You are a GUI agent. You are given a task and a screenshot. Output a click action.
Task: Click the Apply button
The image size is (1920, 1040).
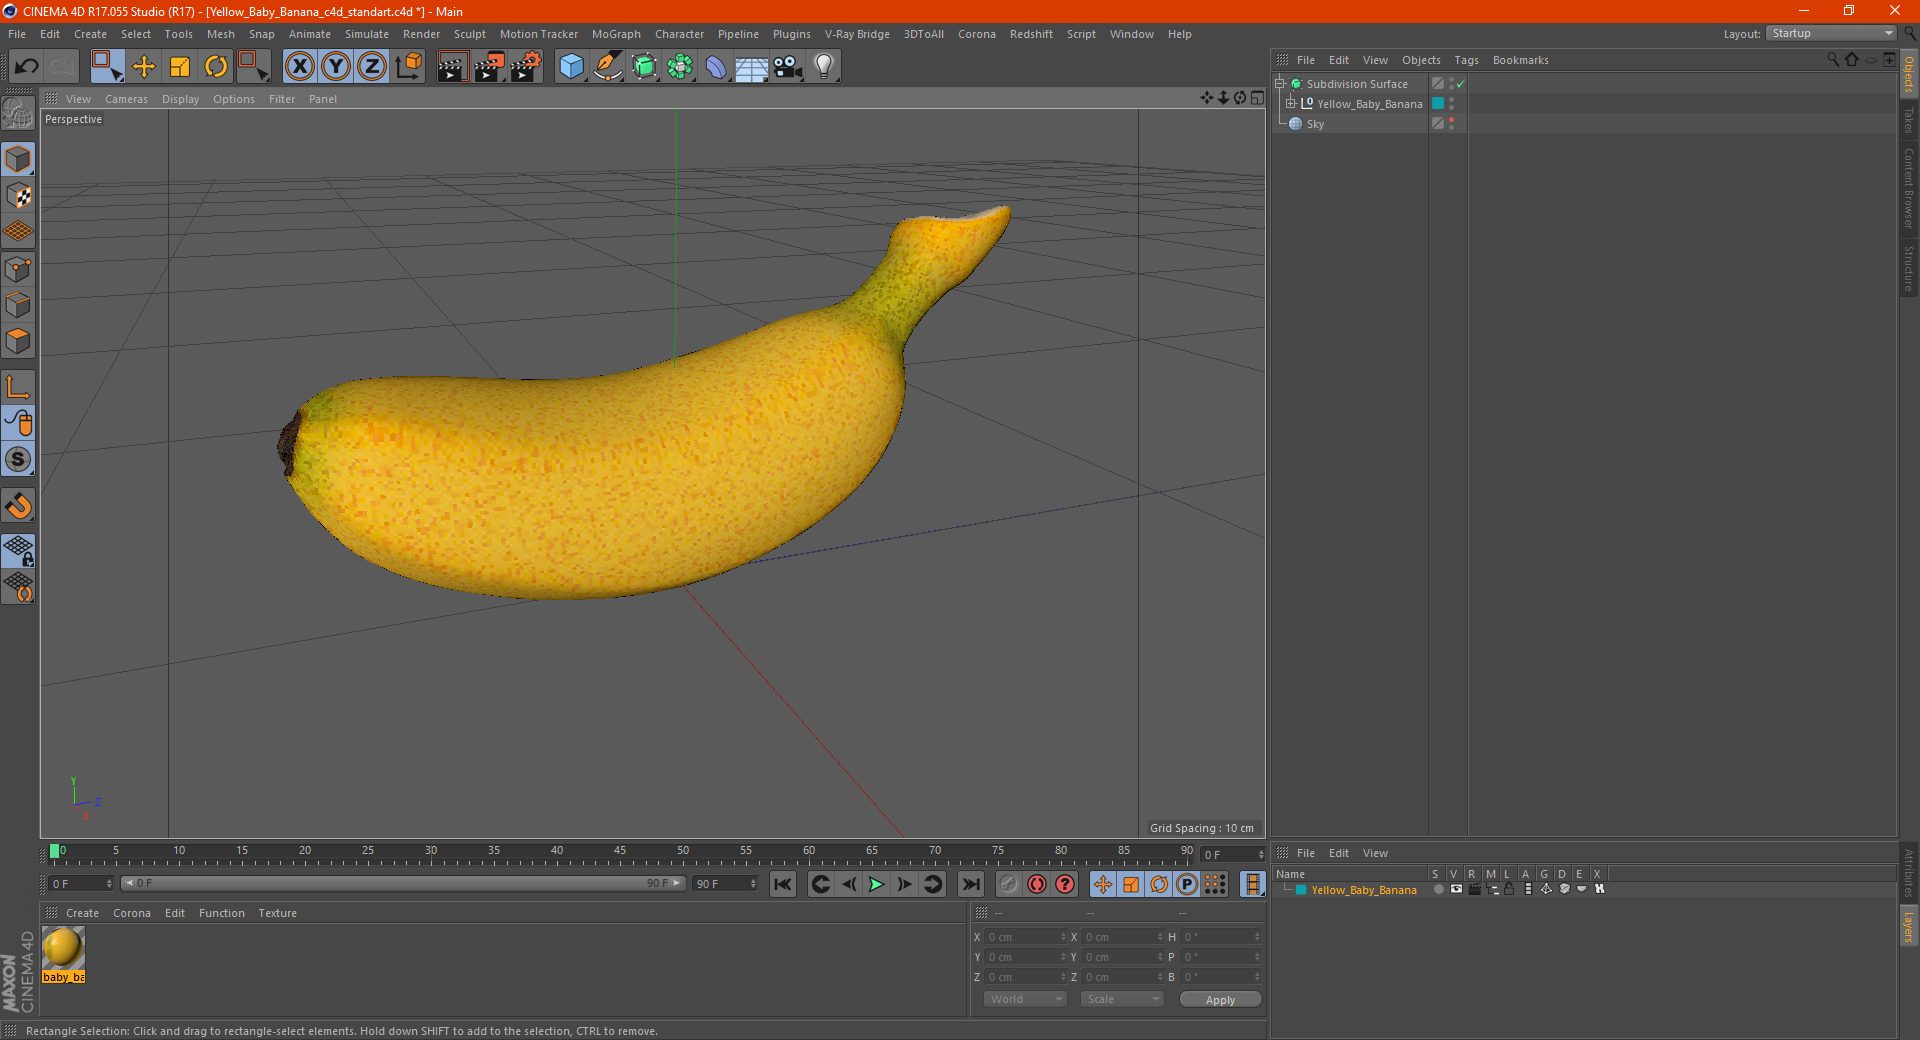click(1220, 999)
